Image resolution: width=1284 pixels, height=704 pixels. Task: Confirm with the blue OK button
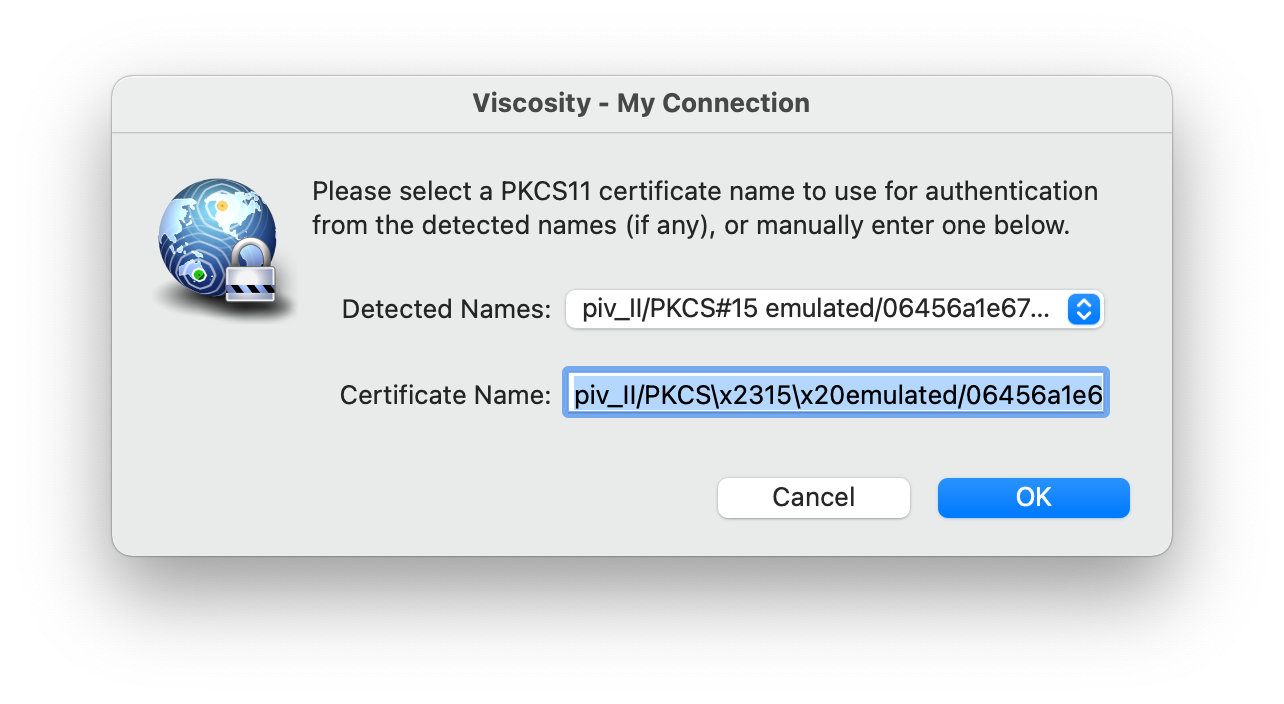(x=1033, y=498)
